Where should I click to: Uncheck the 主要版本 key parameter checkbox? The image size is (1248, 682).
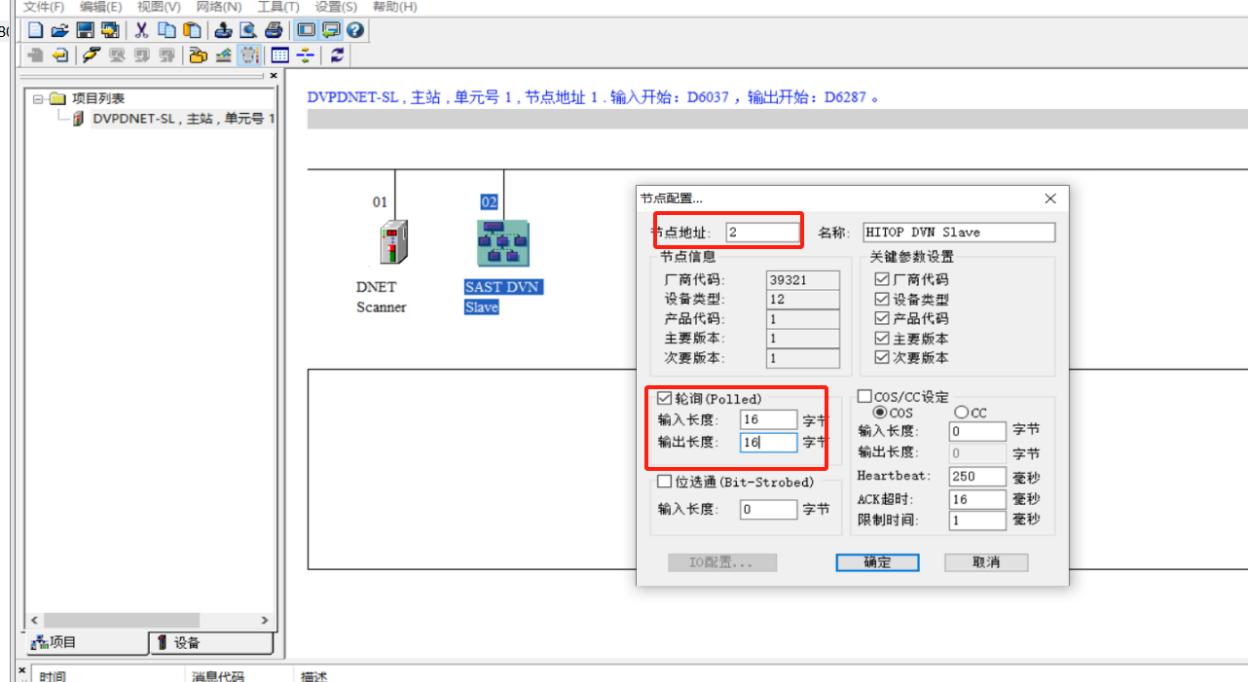coord(881,338)
